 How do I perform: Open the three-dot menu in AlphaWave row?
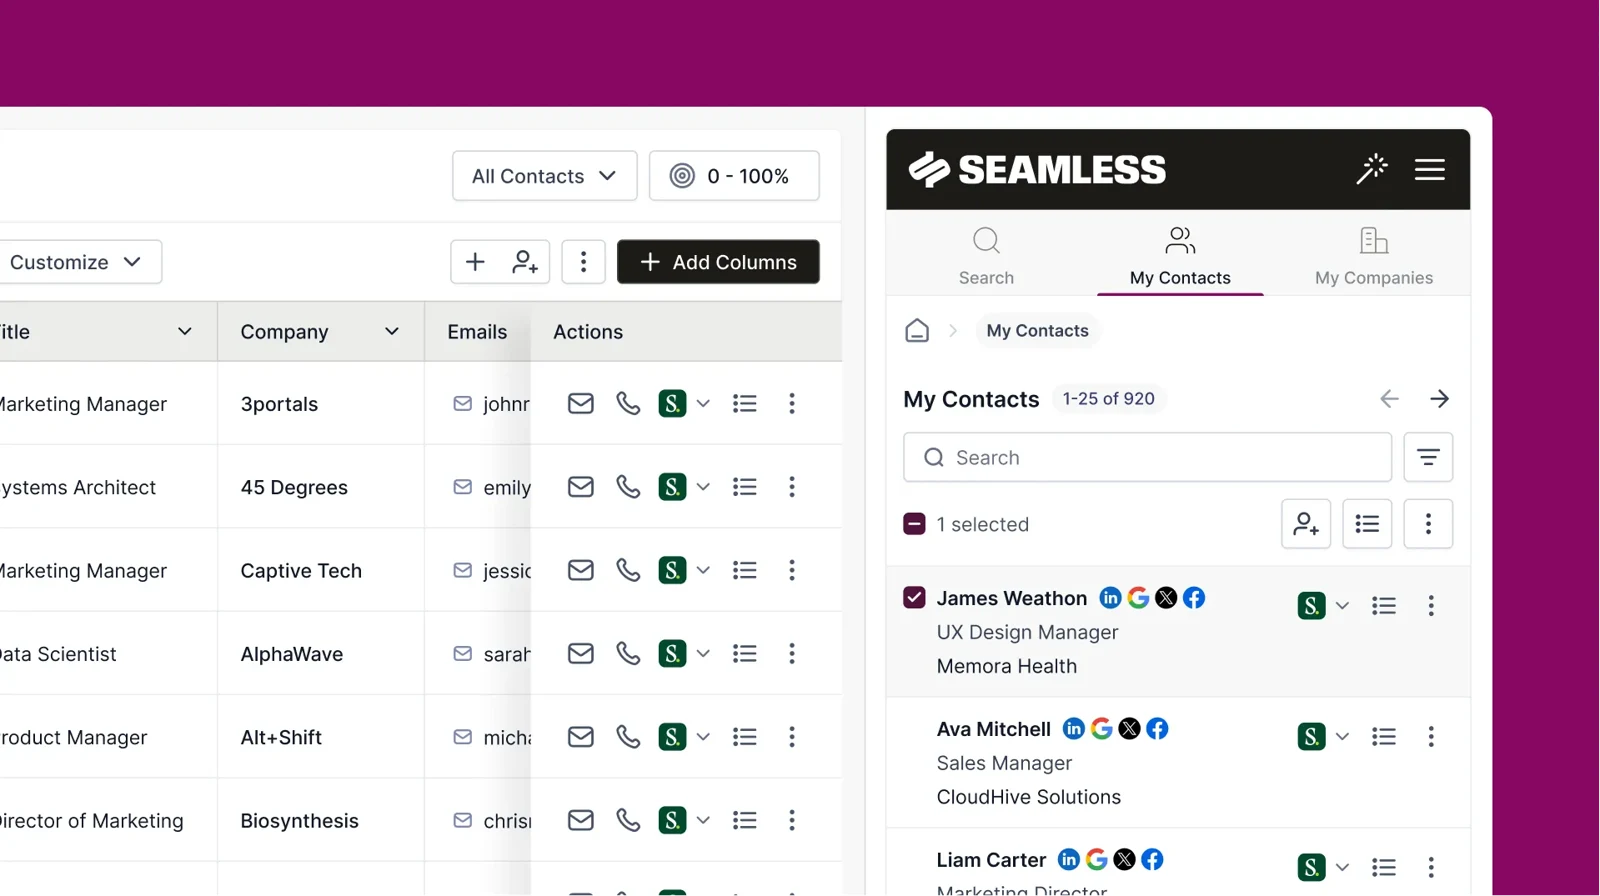click(792, 654)
